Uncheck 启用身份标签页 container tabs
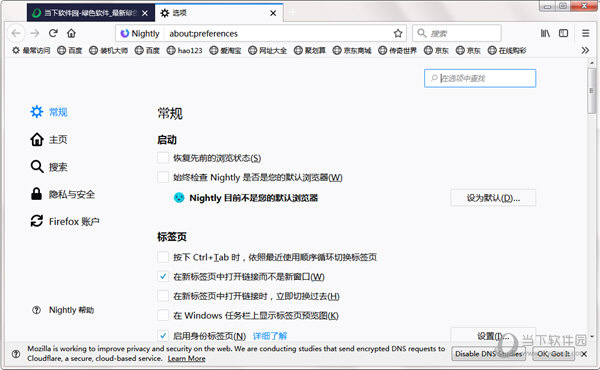This screenshot has height=370, width=600. (163, 336)
